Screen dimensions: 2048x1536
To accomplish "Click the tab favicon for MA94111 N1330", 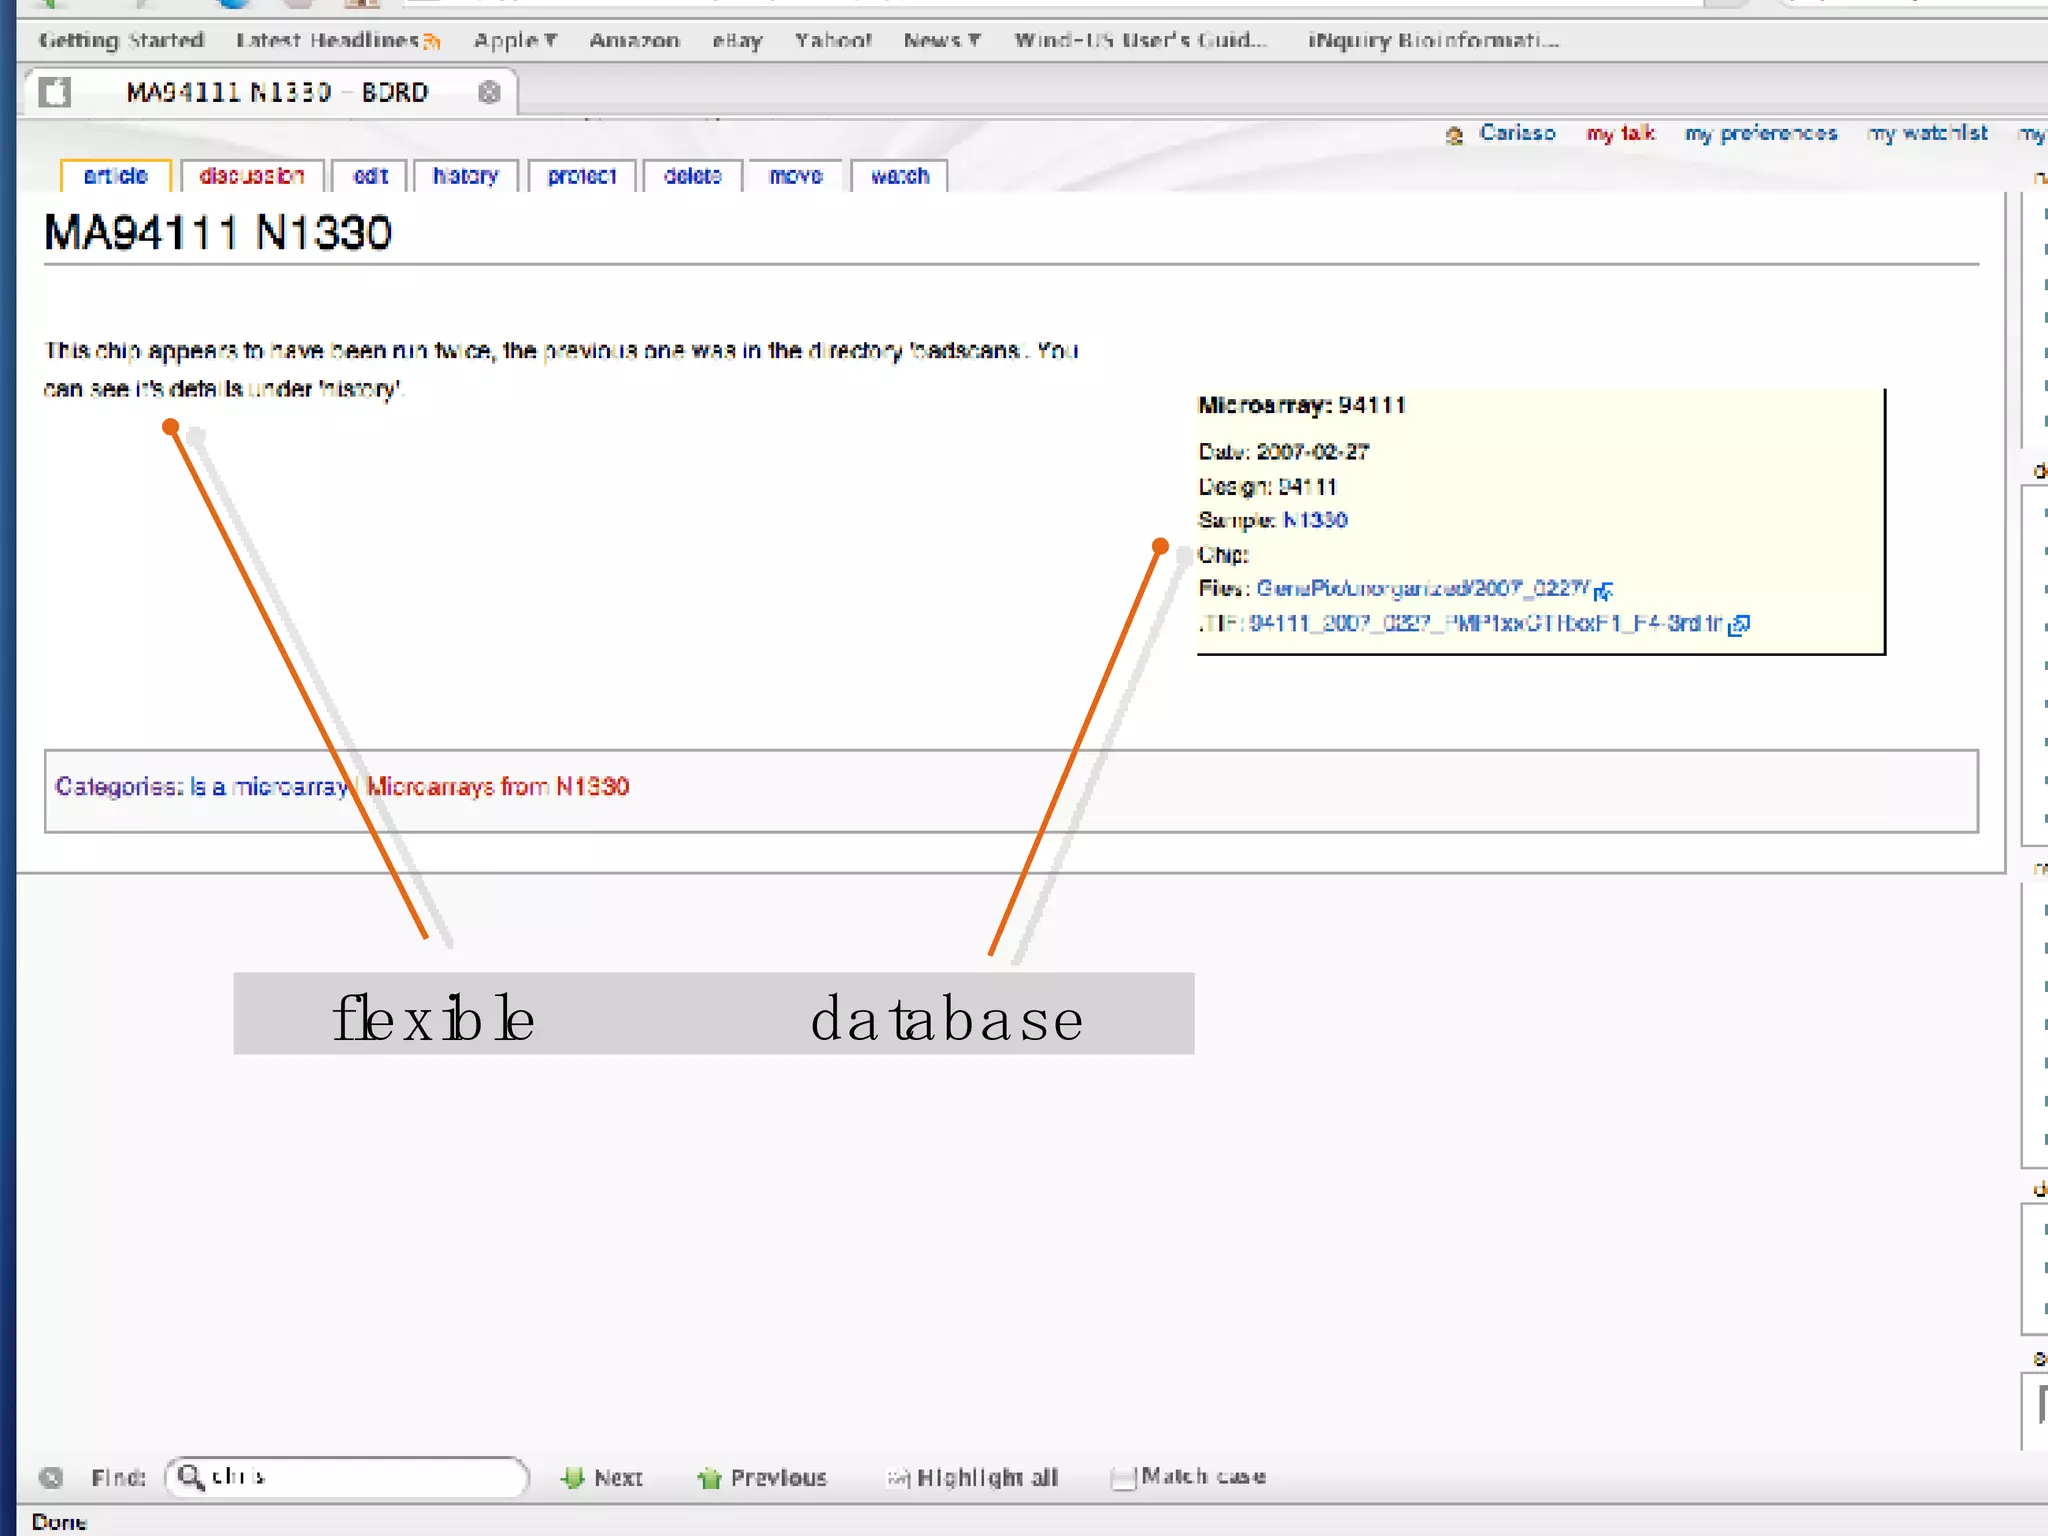I will (x=55, y=92).
